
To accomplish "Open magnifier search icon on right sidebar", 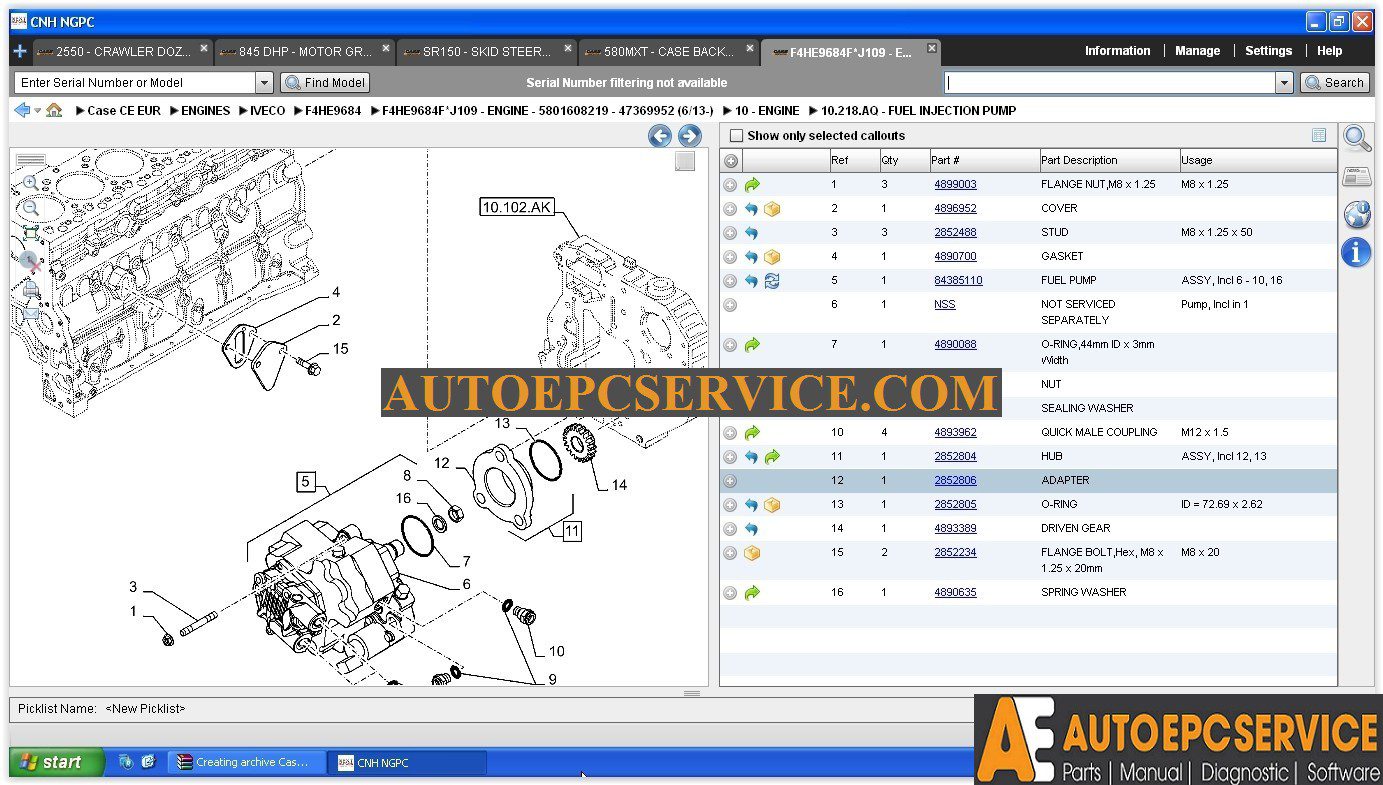I will pos(1357,139).
